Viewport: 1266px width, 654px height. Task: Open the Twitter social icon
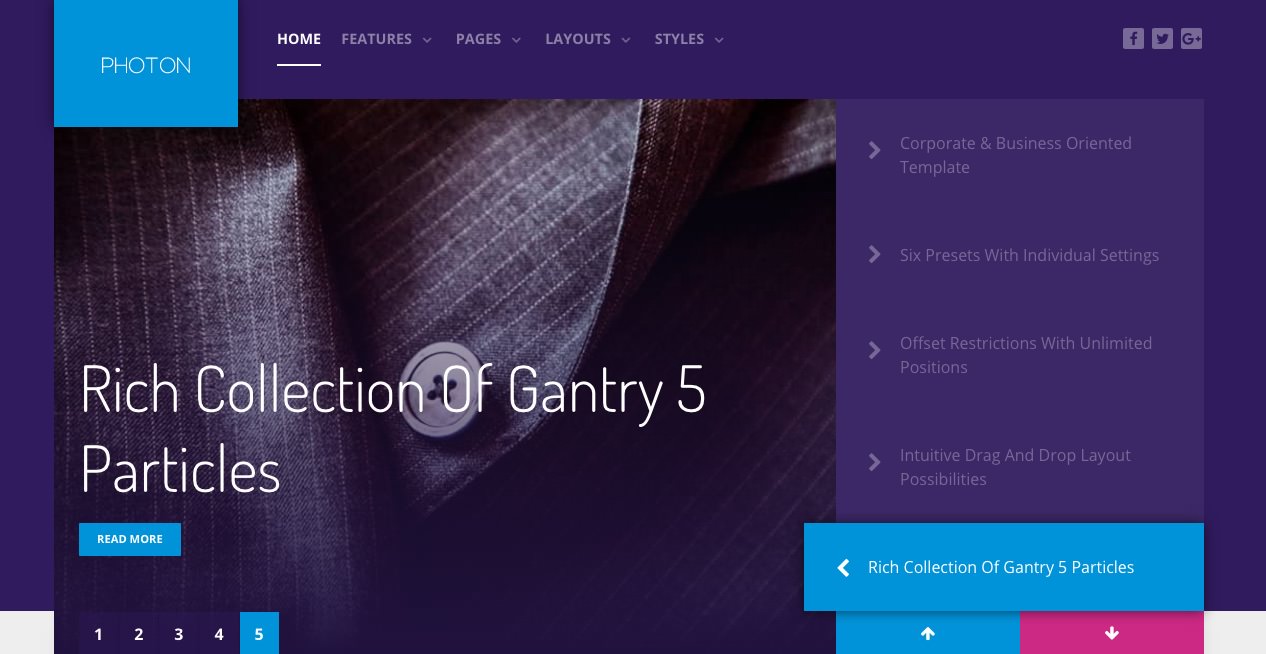1162,39
